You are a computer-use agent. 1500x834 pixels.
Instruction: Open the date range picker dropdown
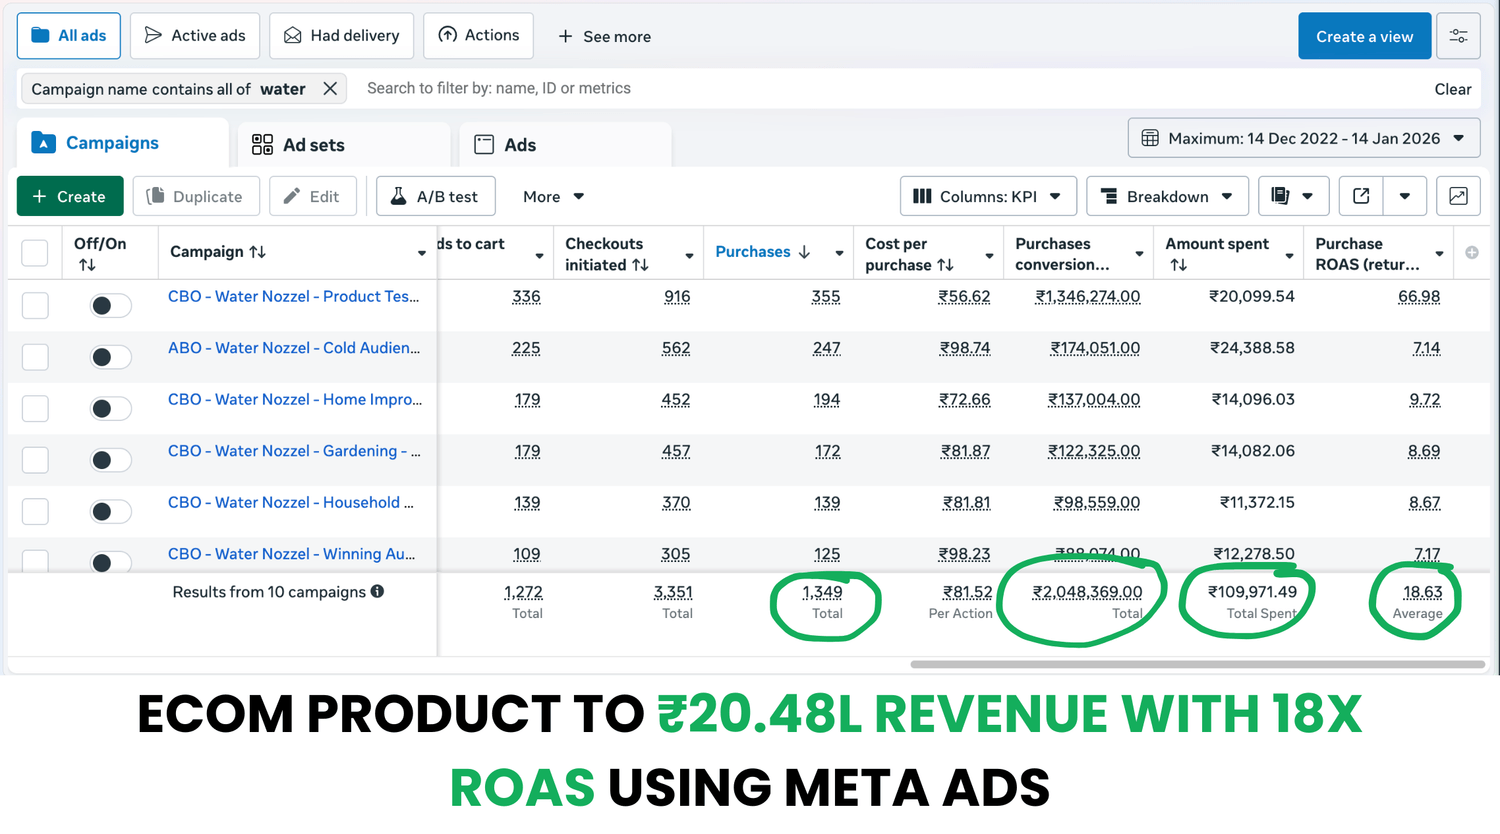[1304, 138]
